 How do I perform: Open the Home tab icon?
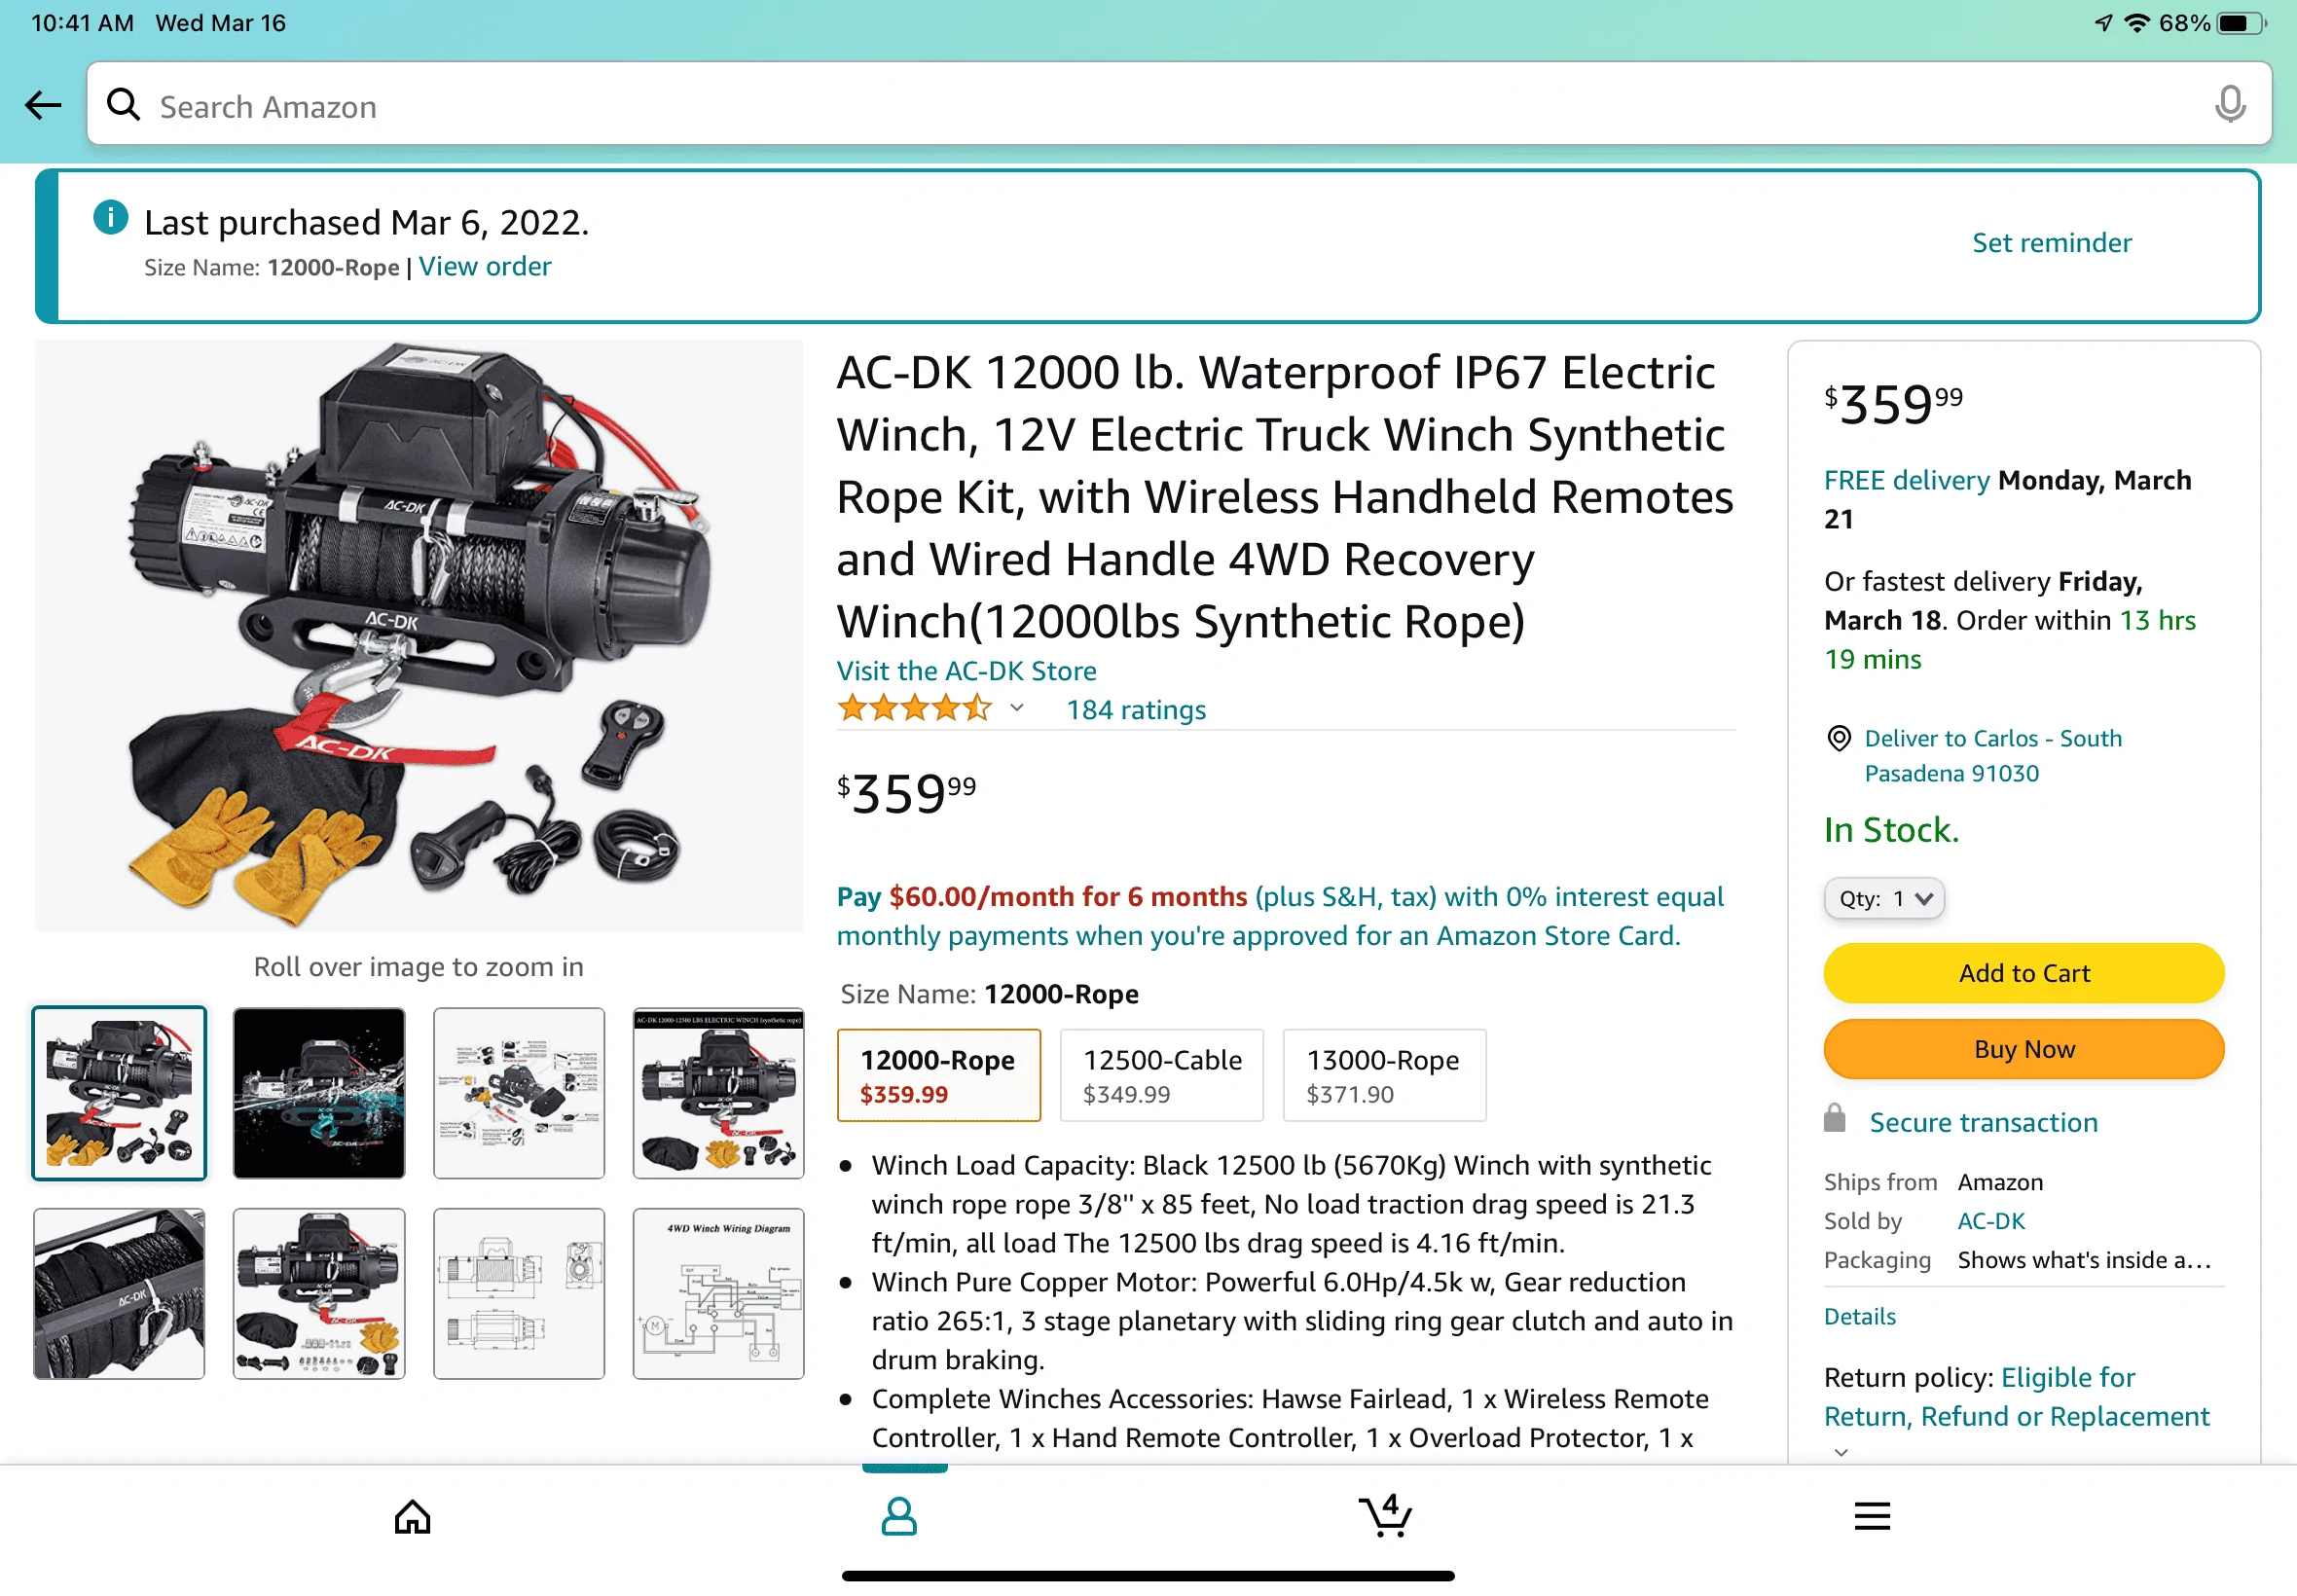tap(412, 1516)
